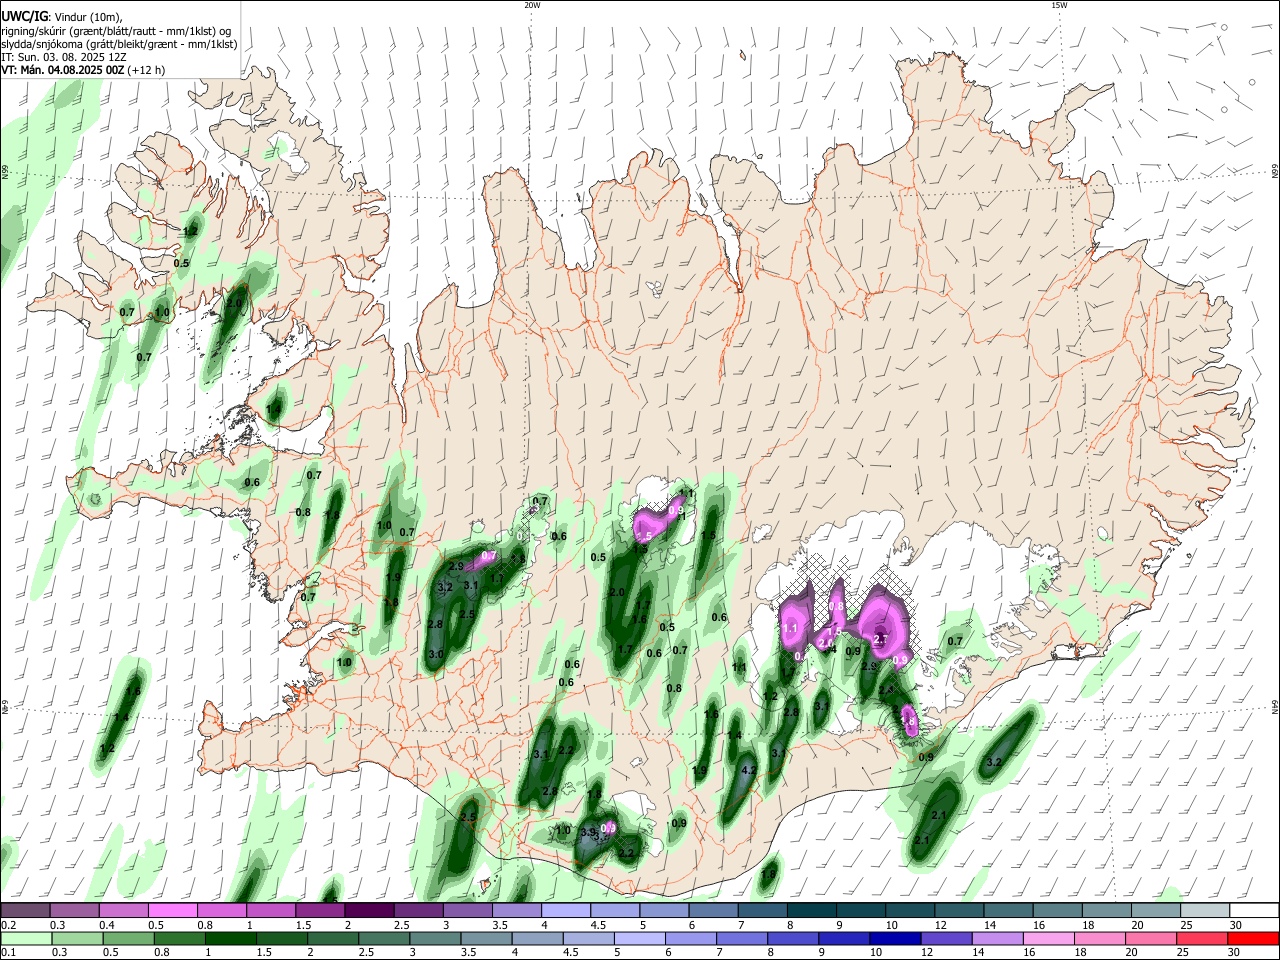Click the gray-purple 0.2 upper legend swatch
1280x960 pixels.
pos(24,911)
